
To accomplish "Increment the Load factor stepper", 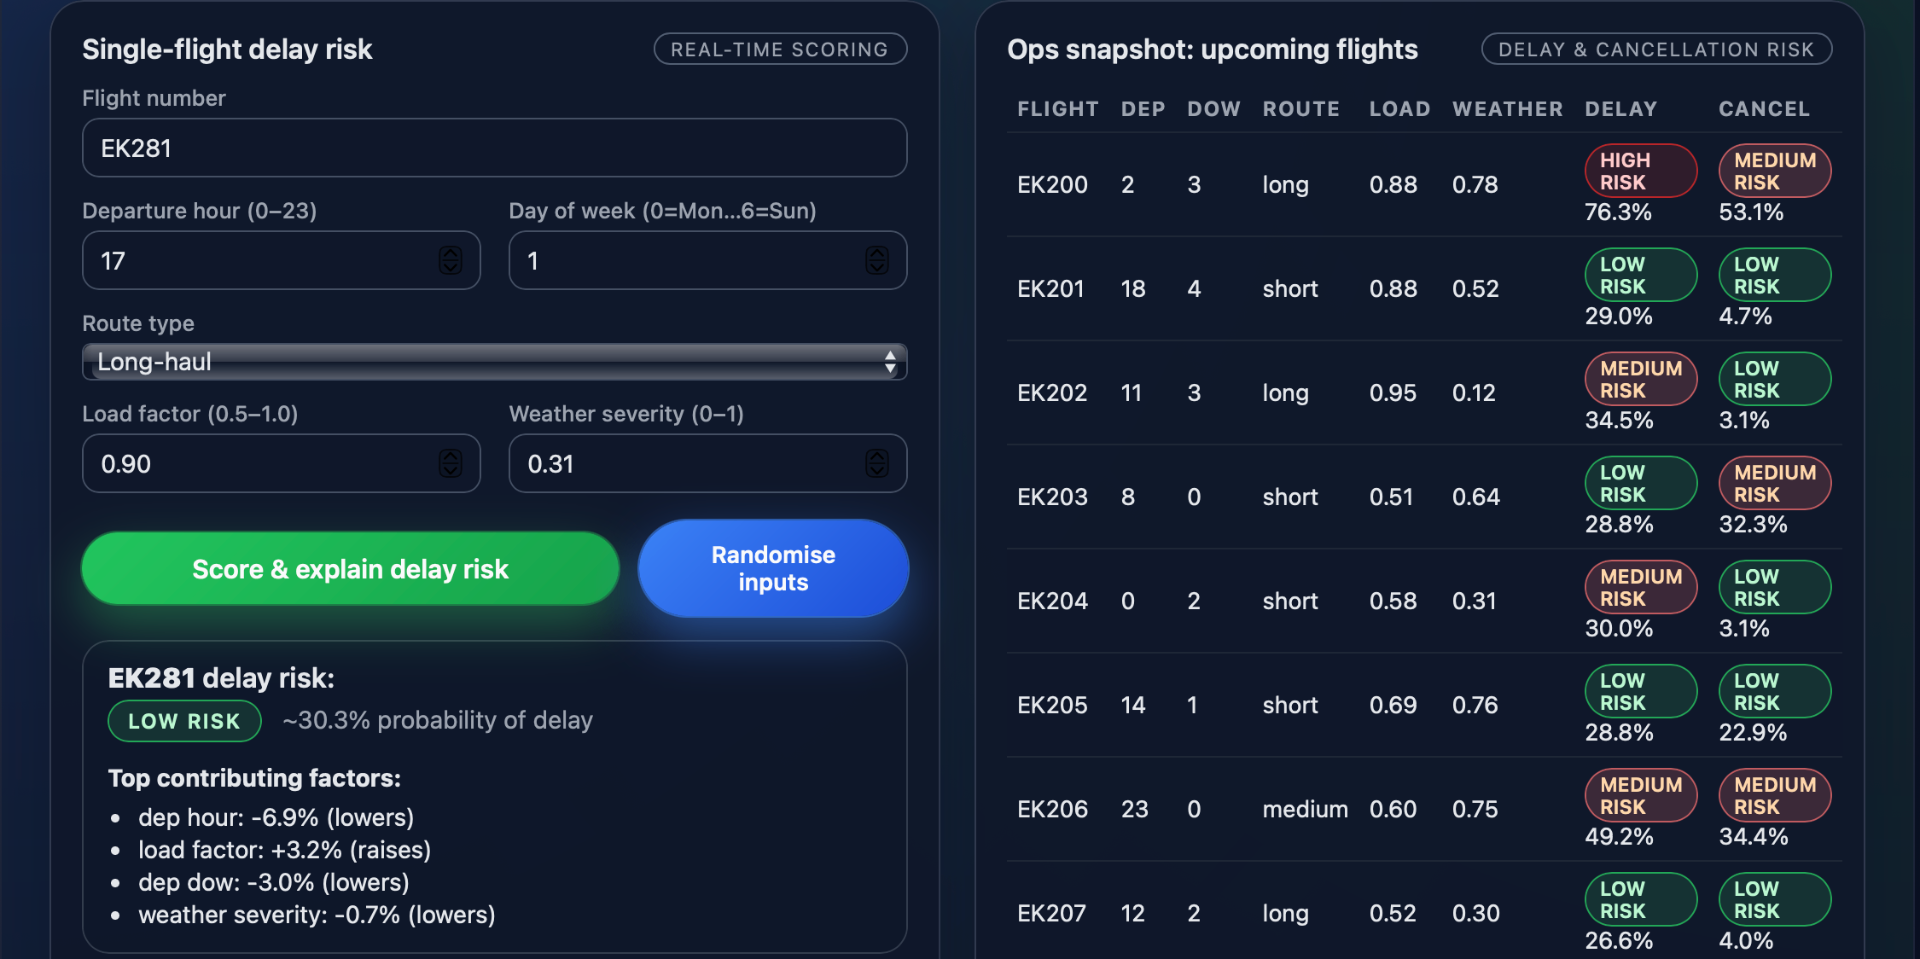I will [449, 457].
